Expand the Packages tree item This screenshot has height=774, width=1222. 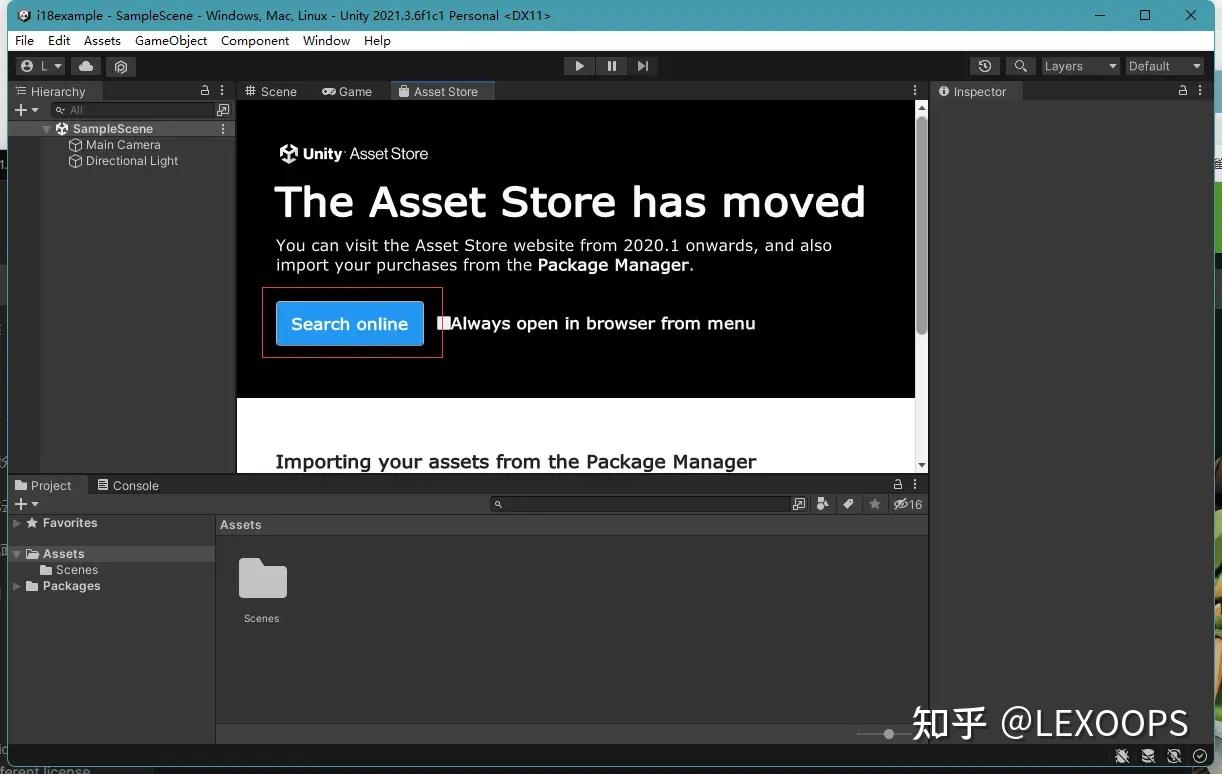coord(16,586)
